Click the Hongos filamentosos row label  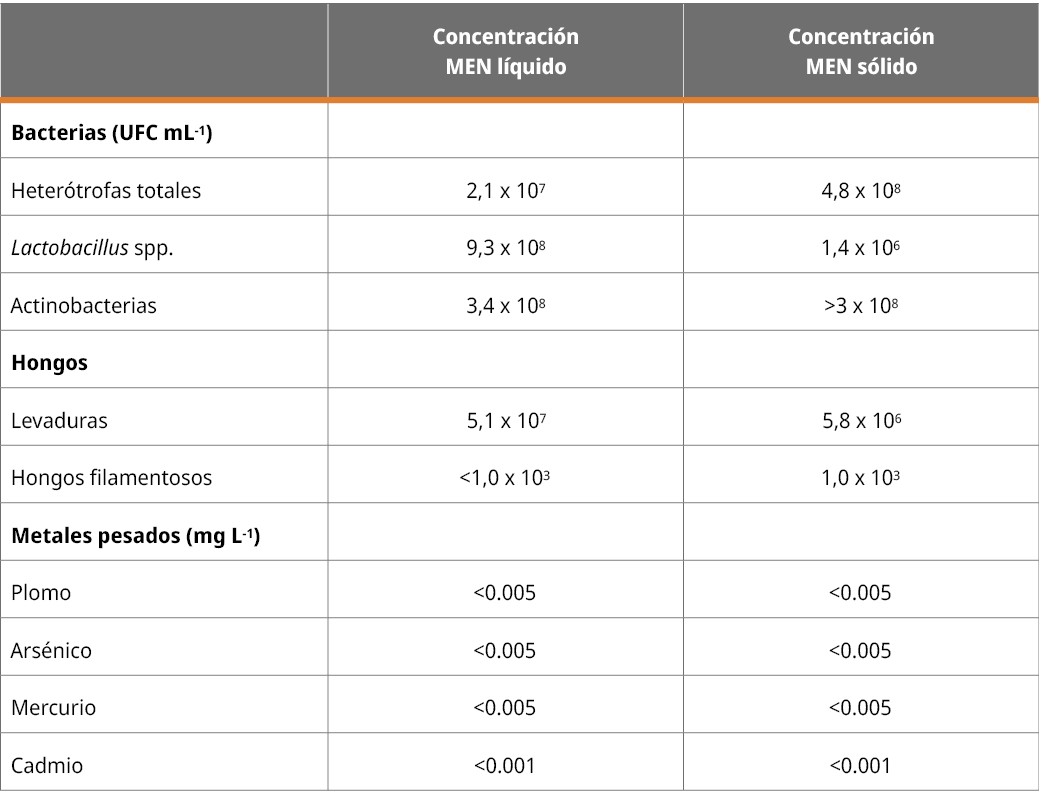[112, 478]
